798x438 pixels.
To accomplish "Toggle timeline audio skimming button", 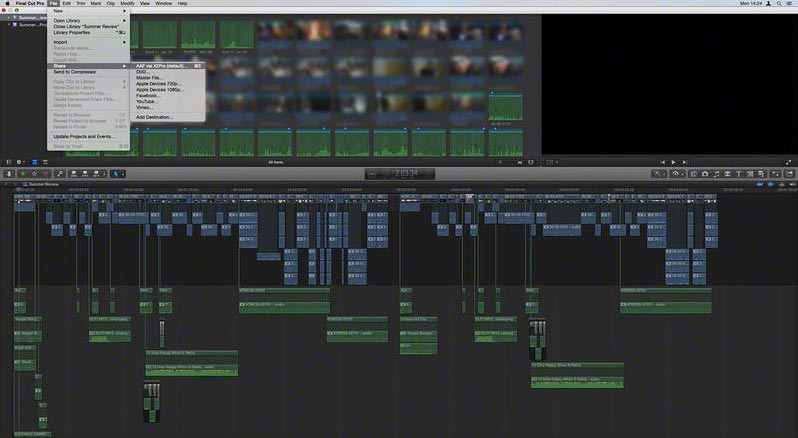I will click(x=771, y=184).
